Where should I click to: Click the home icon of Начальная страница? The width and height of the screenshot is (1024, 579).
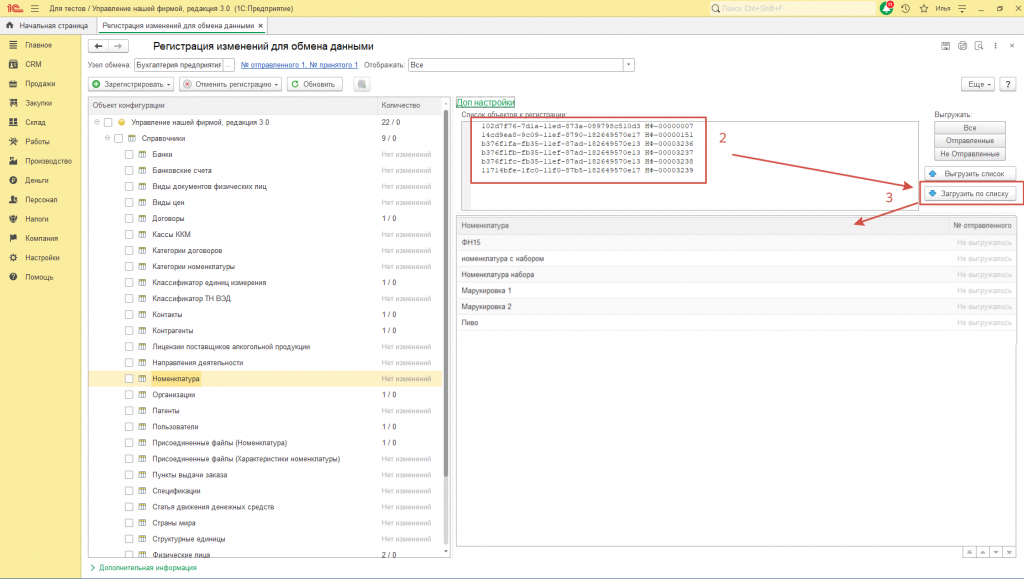click(x=9, y=25)
